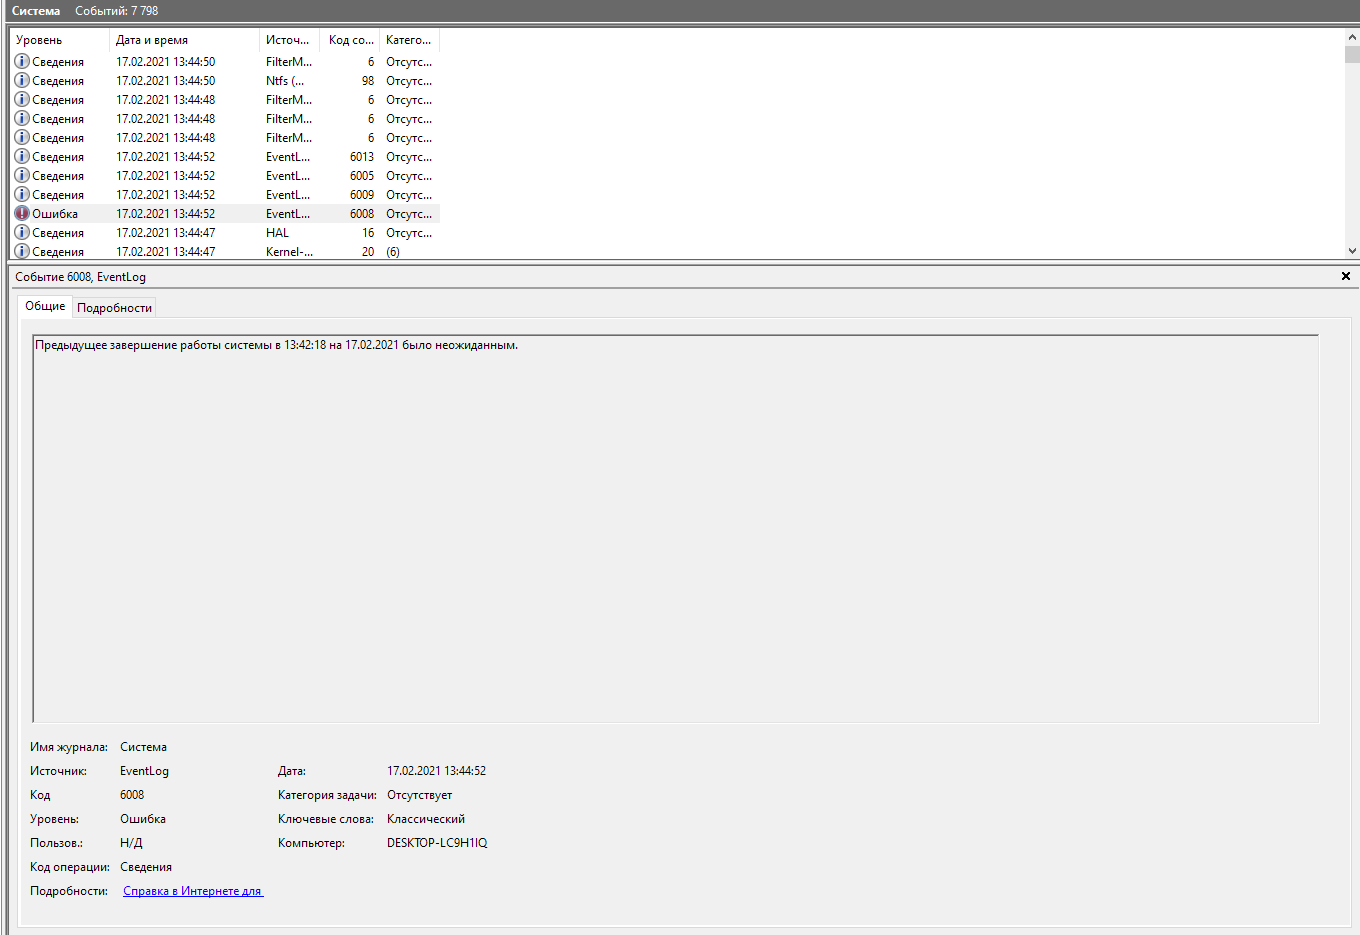Viewport: 1360px width, 935px height.
Task: Open the Подробности tab
Action: coord(114,308)
